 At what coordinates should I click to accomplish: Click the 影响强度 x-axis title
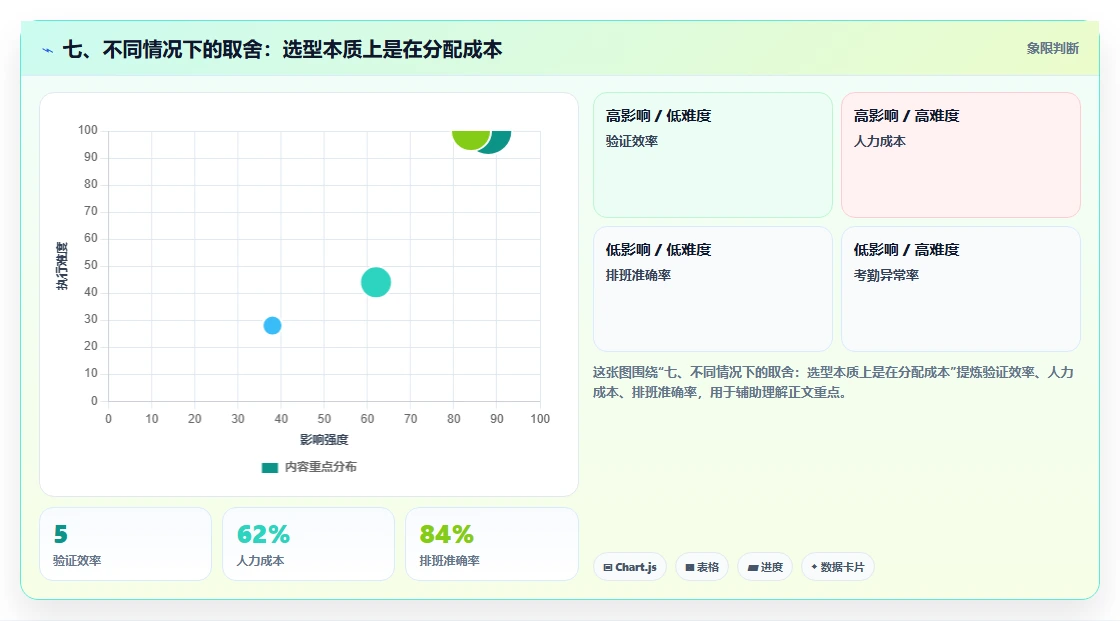coord(324,439)
